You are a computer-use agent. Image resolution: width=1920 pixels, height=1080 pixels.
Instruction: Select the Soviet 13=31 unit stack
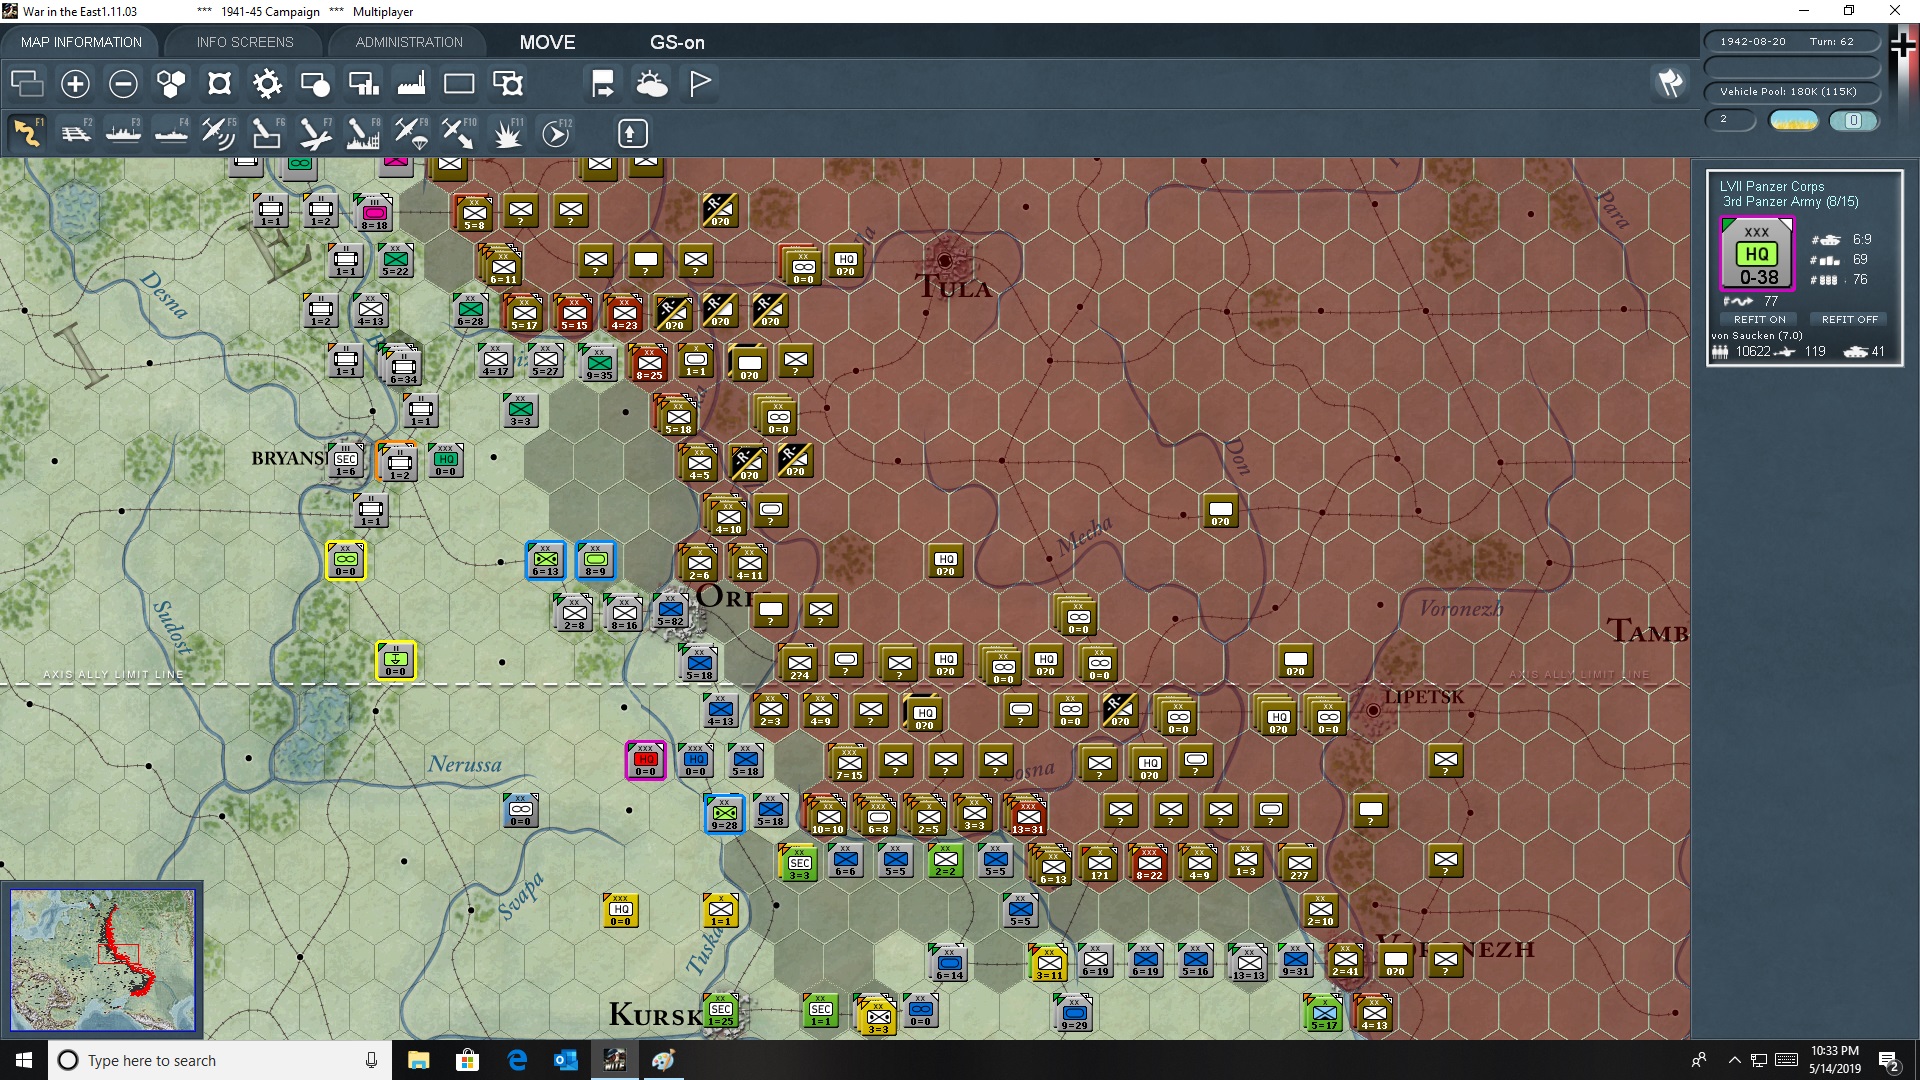1027,815
